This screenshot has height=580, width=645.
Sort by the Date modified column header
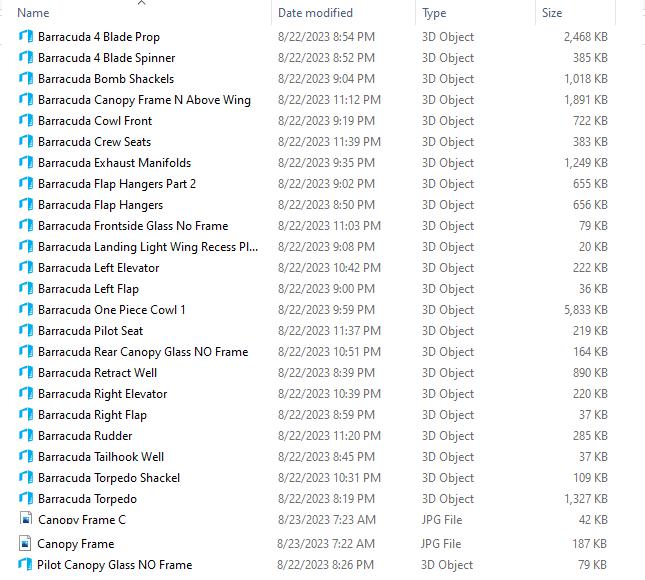[x=315, y=13]
